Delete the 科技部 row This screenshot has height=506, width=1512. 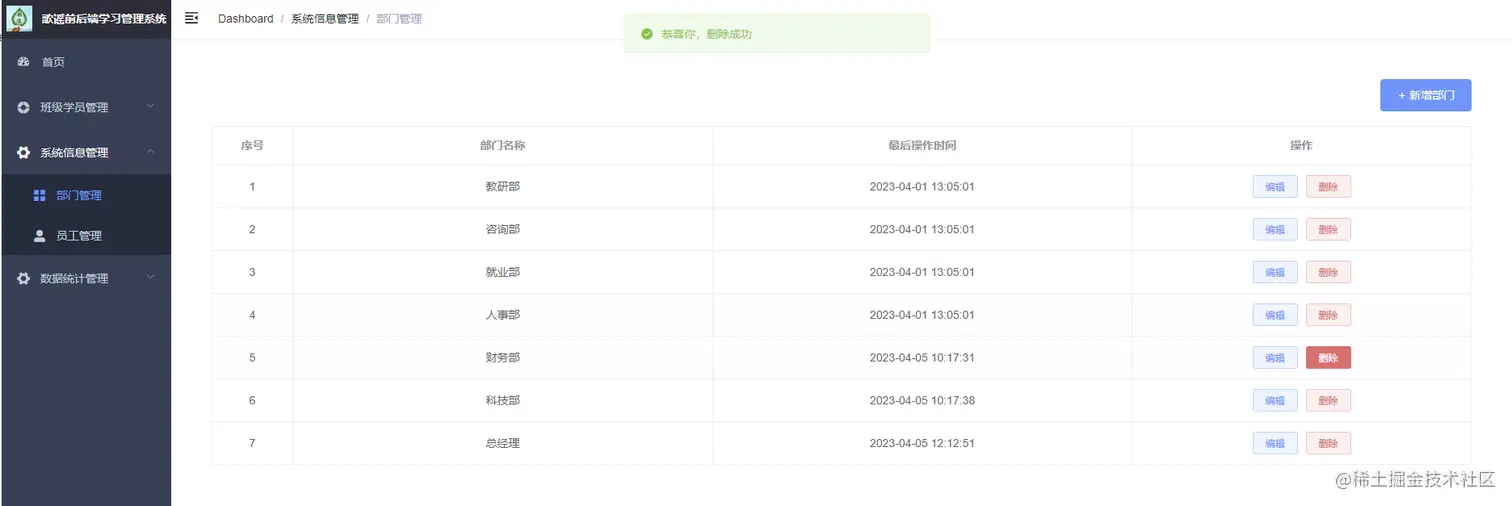tap(1328, 400)
